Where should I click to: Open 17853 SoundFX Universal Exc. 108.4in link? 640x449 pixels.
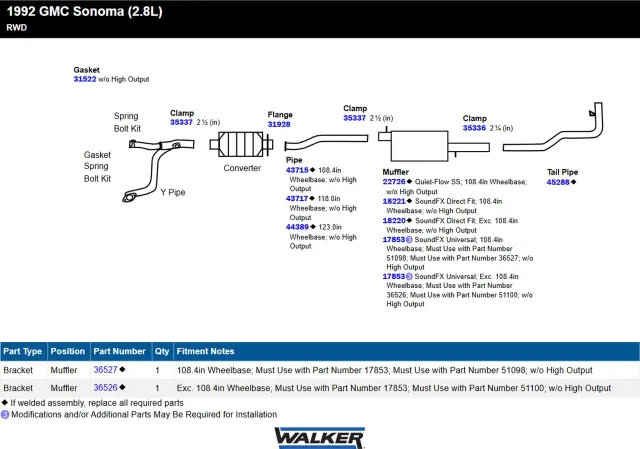click(393, 276)
